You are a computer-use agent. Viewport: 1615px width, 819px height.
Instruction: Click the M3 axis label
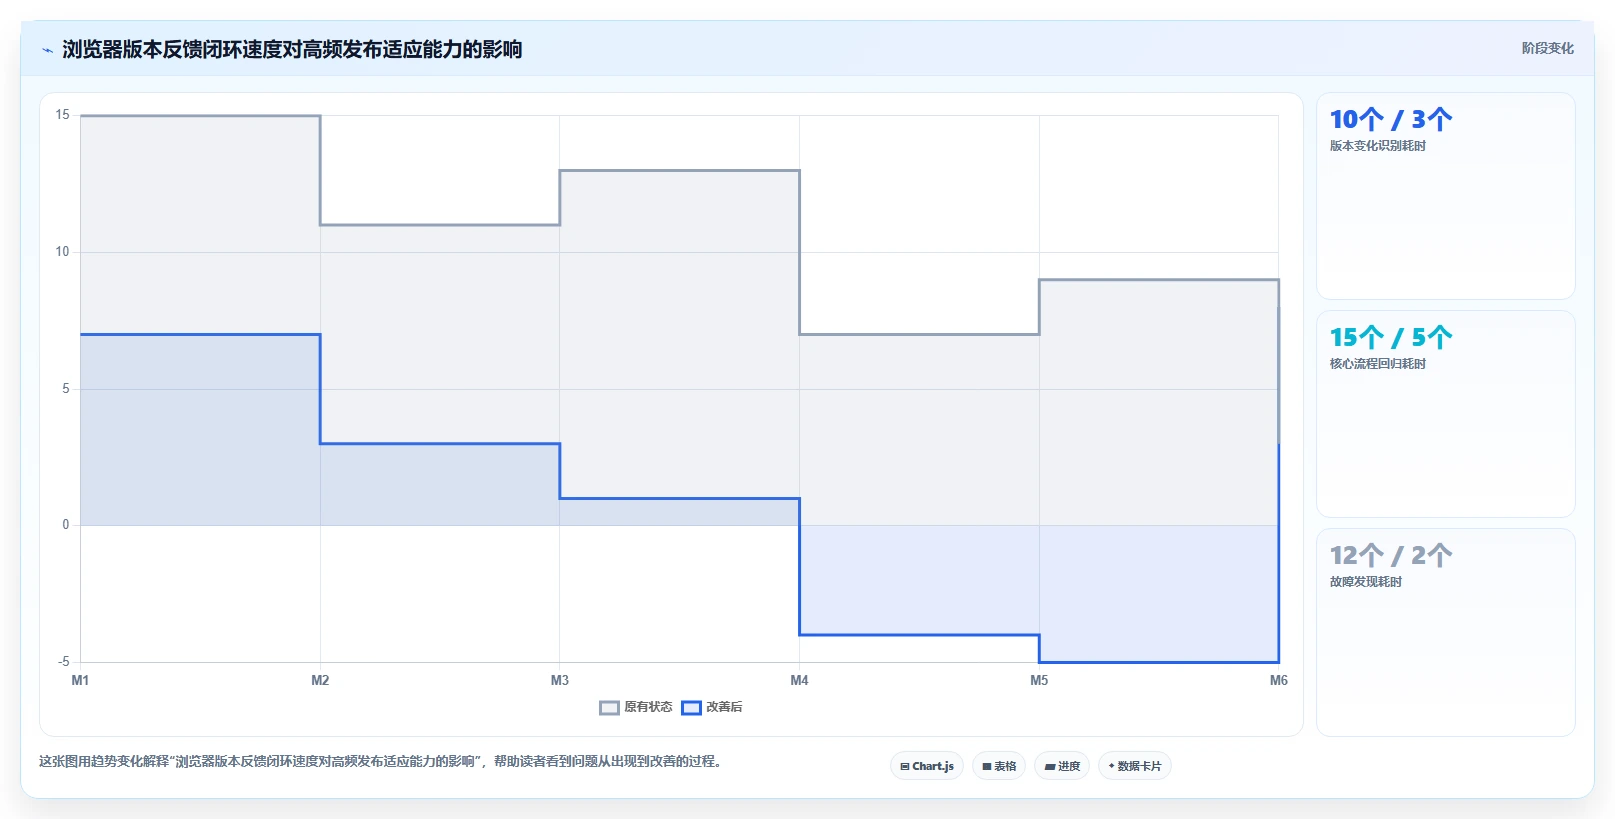tap(560, 680)
